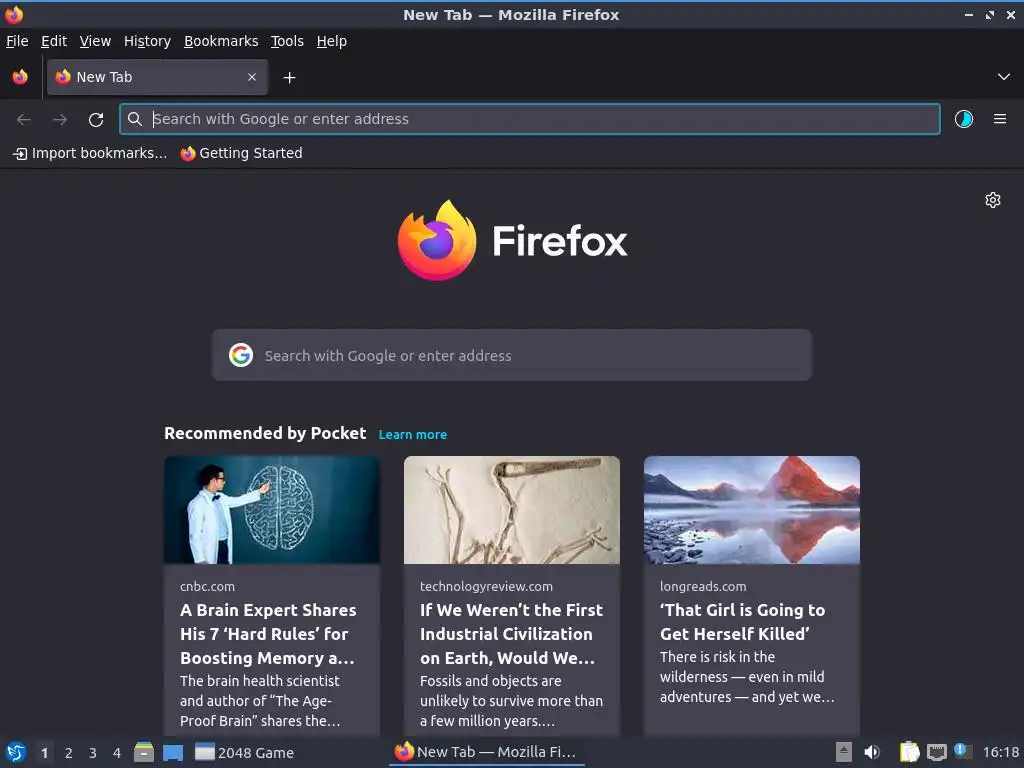Viewport: 1024px width, 768px height.
Task: Open the File menu
Action: [x=17, y=41]
